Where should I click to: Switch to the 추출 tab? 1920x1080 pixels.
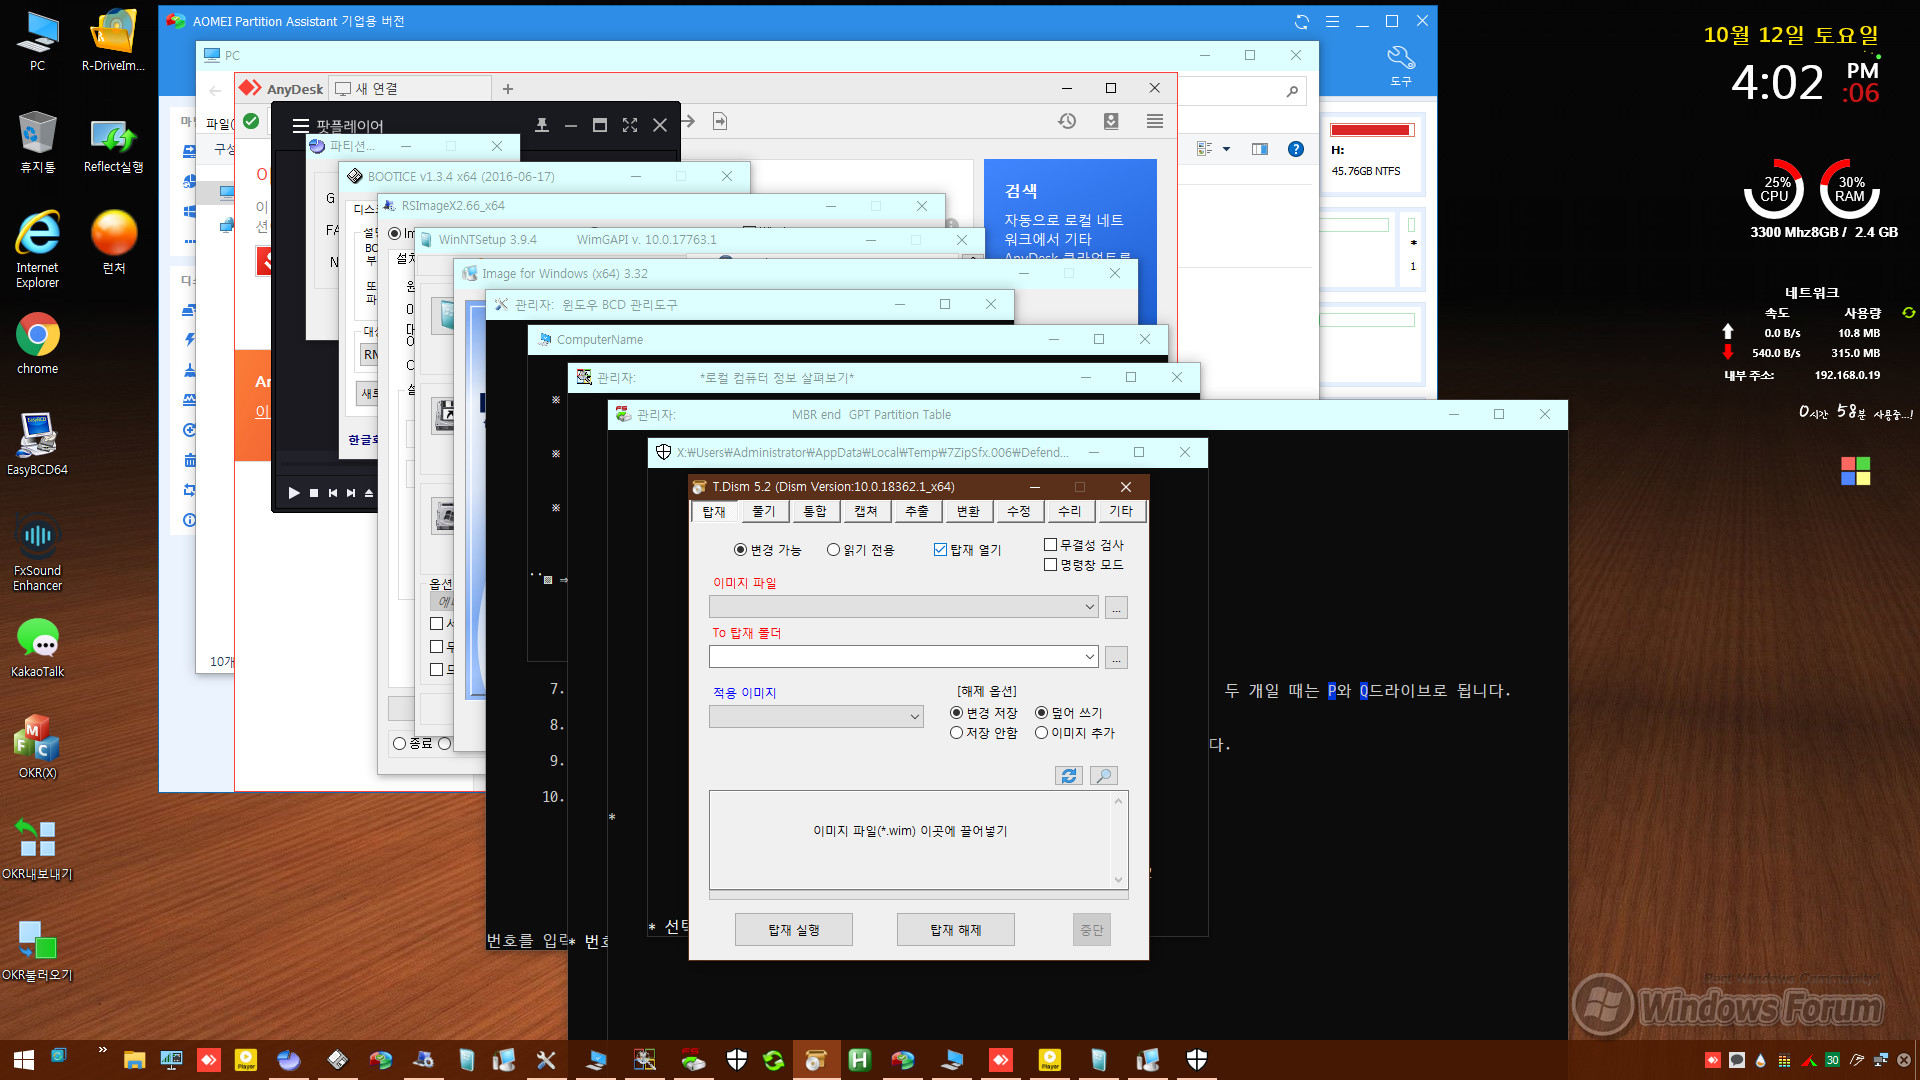(x=917, y=512)
